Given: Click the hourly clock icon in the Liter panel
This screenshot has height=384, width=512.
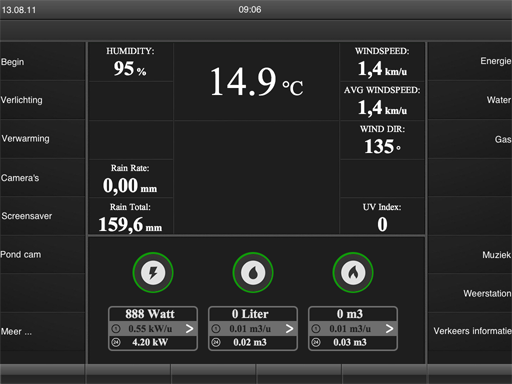Looking at the screenshot, I should tap(216, 329).
